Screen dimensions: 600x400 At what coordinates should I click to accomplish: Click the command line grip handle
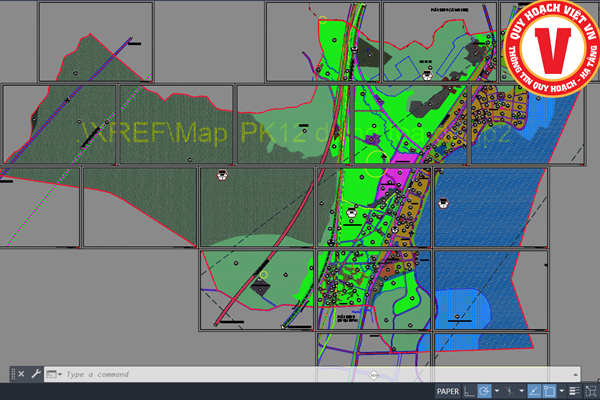[12, 374]
